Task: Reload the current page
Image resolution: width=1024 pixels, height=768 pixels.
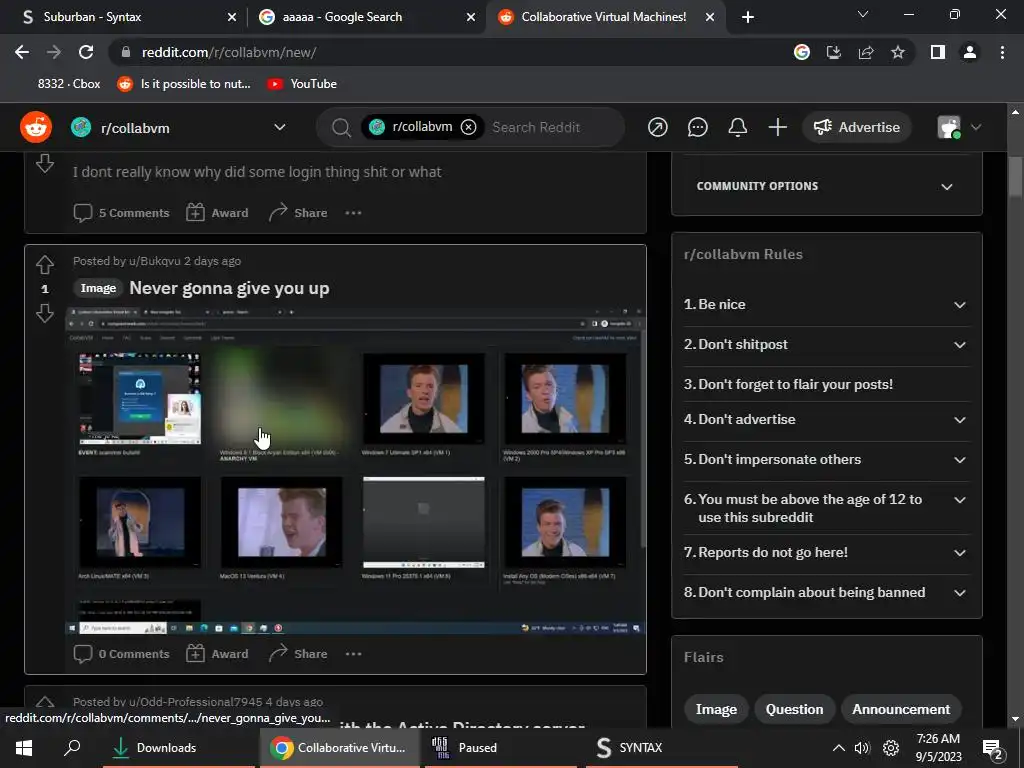Action: pyautogui.click(x=86, y=52)
